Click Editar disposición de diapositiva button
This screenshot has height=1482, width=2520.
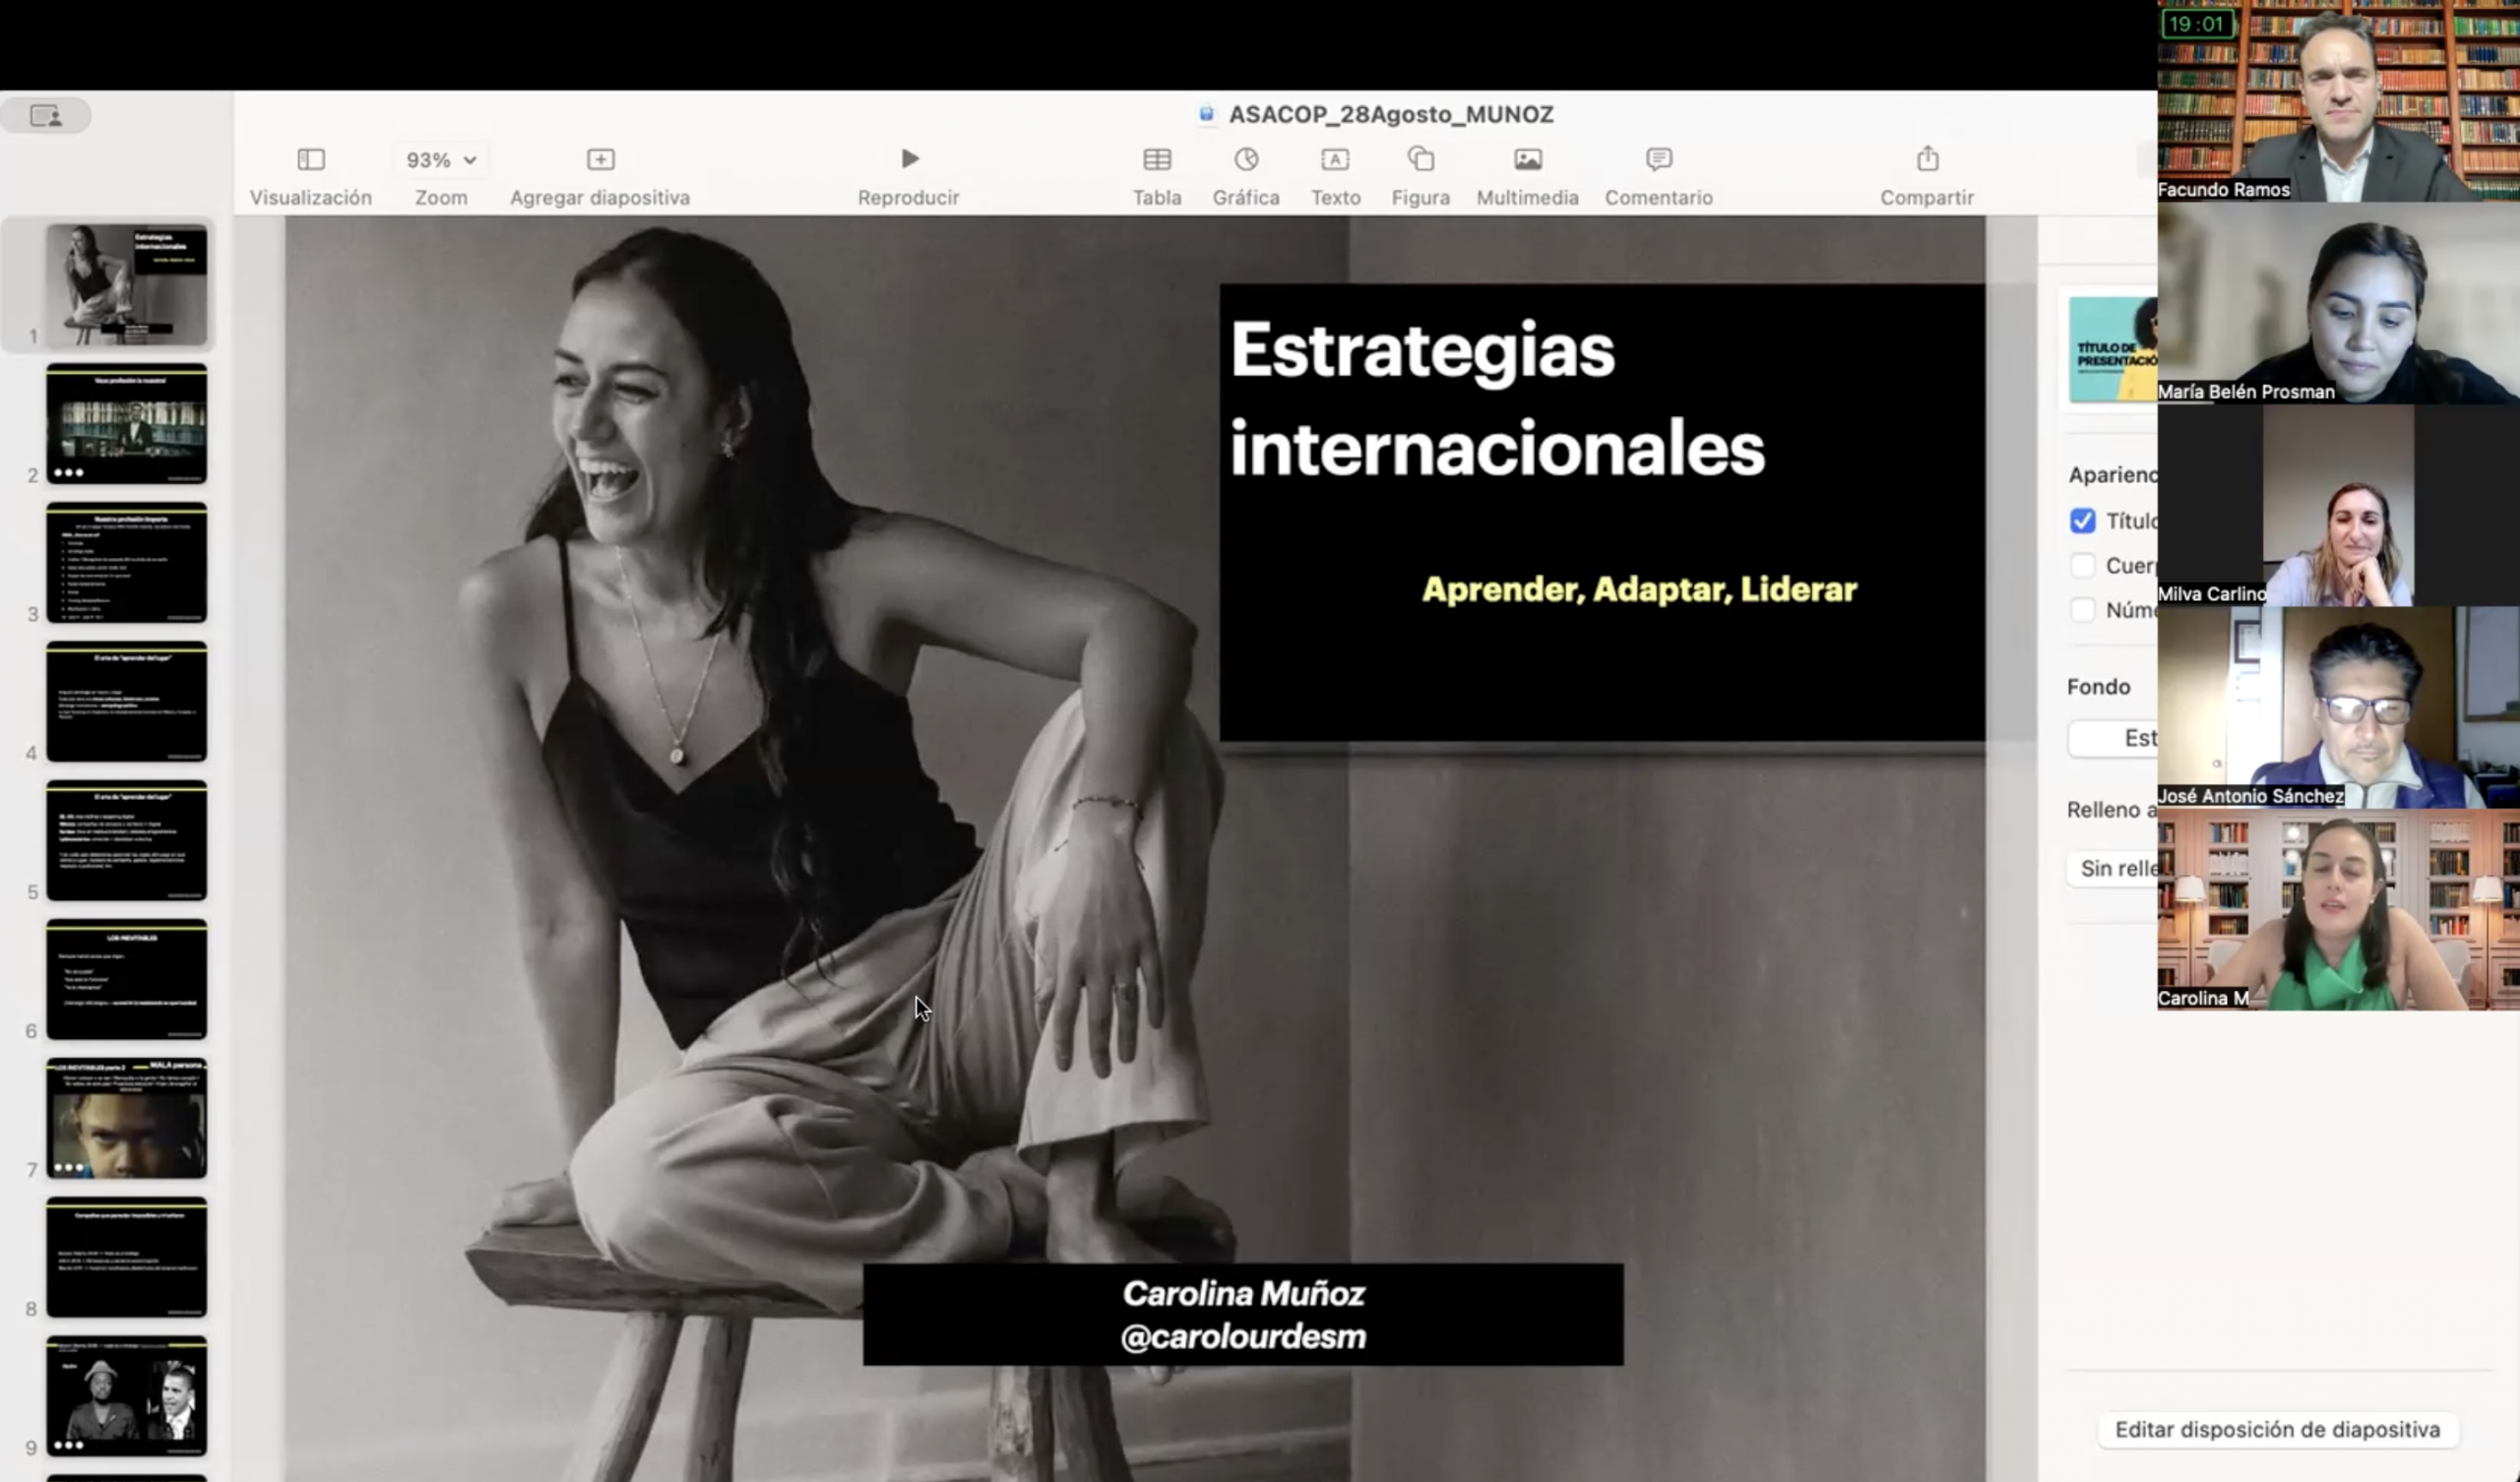click(2277, 1429)
